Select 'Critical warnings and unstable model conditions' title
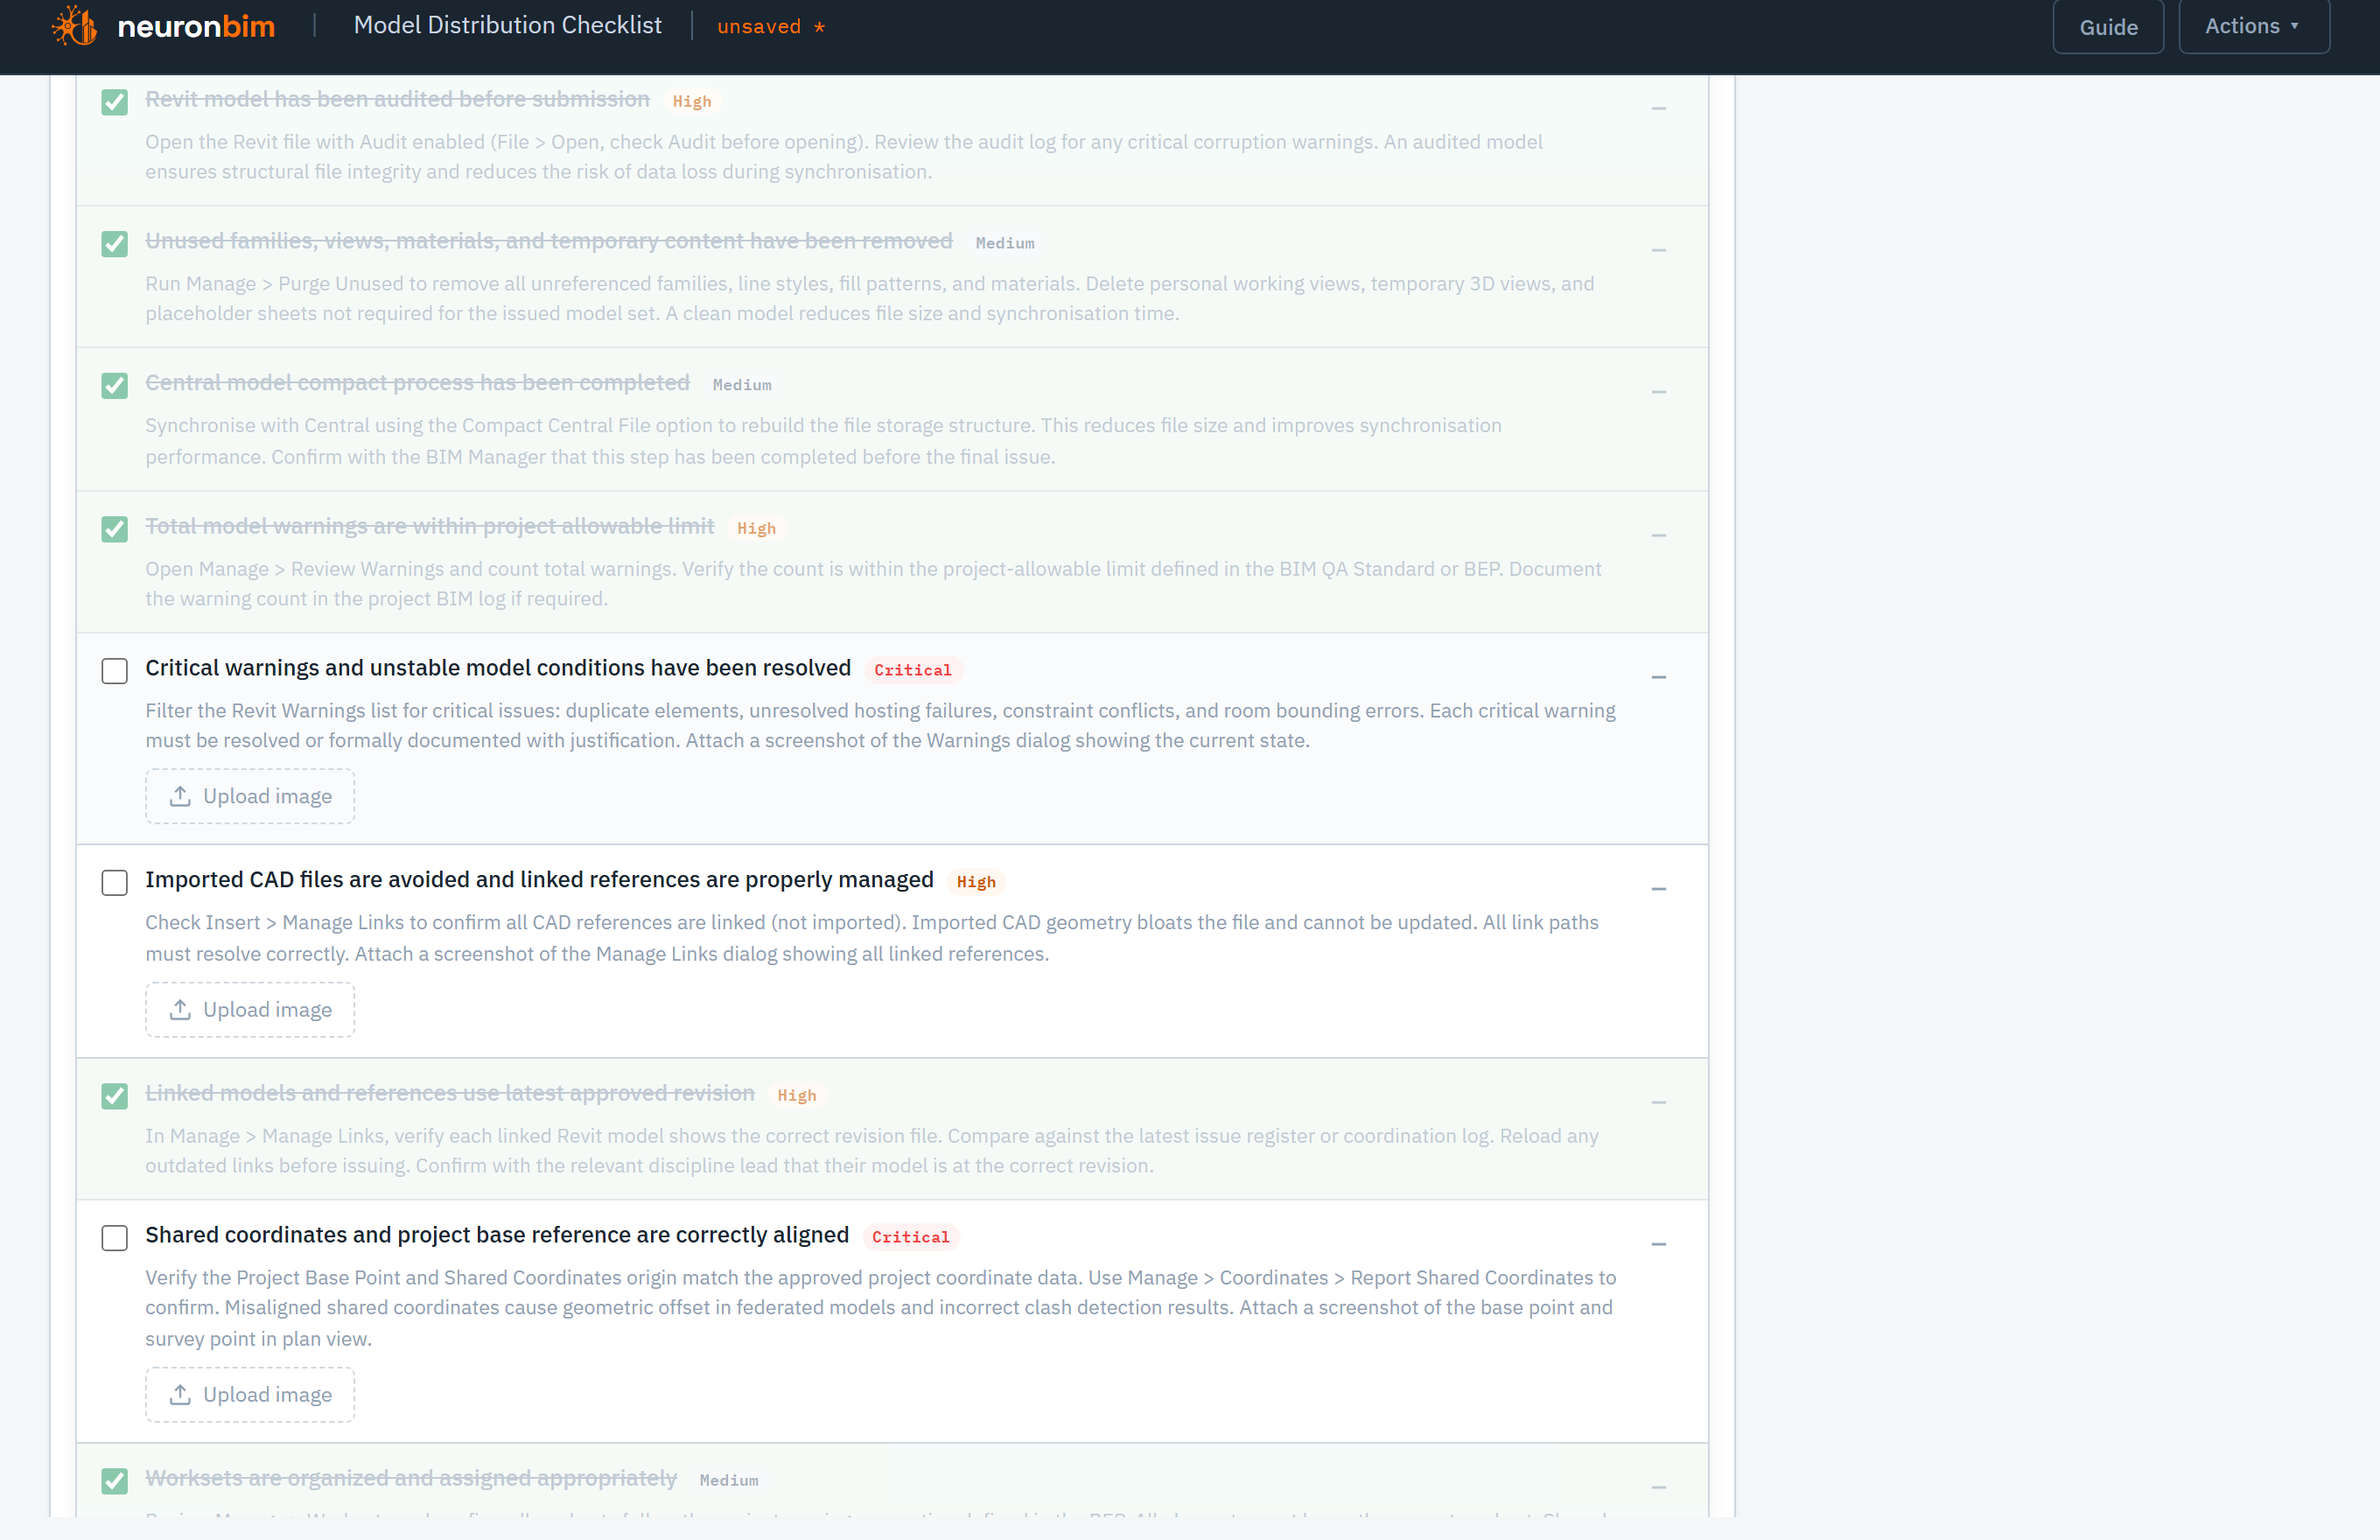 [x=498, y=668]
